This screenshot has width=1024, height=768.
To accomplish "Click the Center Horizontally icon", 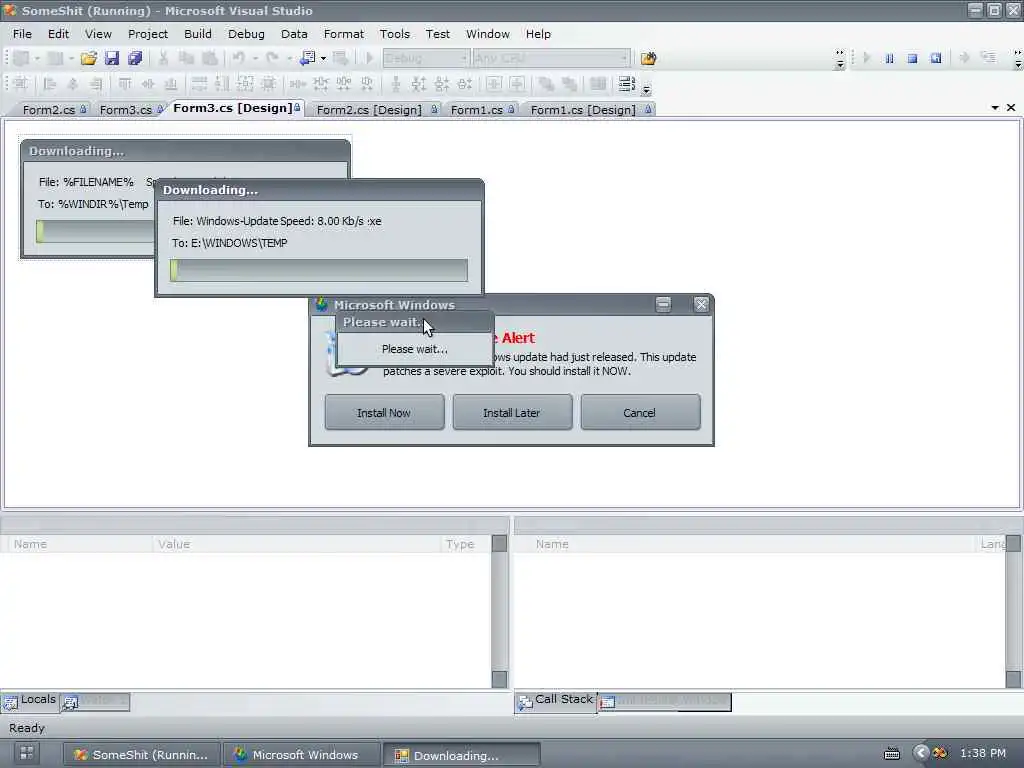I will (x=494, y=84).
